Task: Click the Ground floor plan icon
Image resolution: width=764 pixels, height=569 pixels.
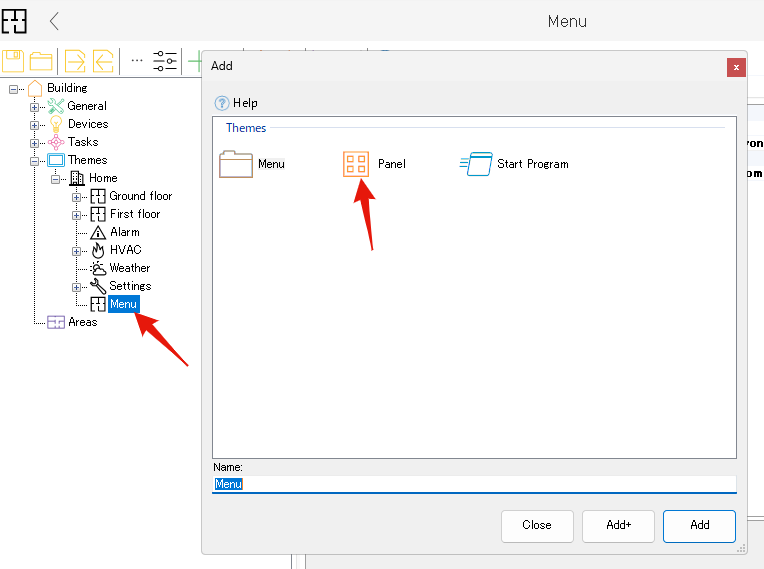Action: pos(98,196)
